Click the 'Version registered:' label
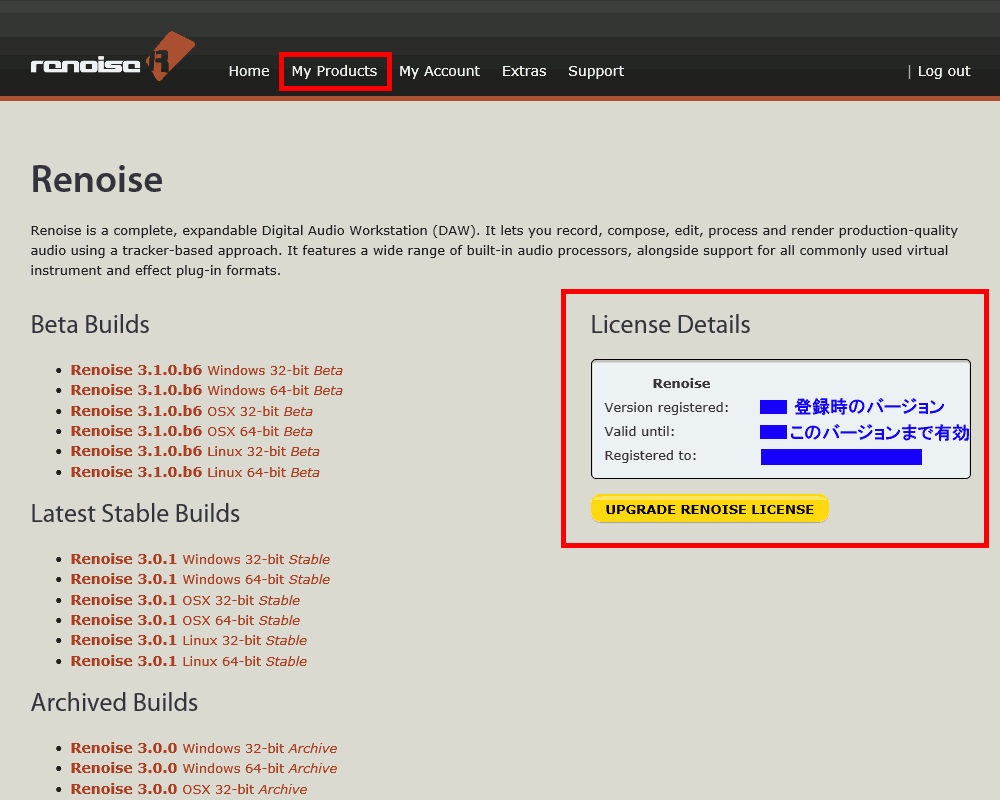Viewport: 1000px width, 800px height. [x=666, y=408]
